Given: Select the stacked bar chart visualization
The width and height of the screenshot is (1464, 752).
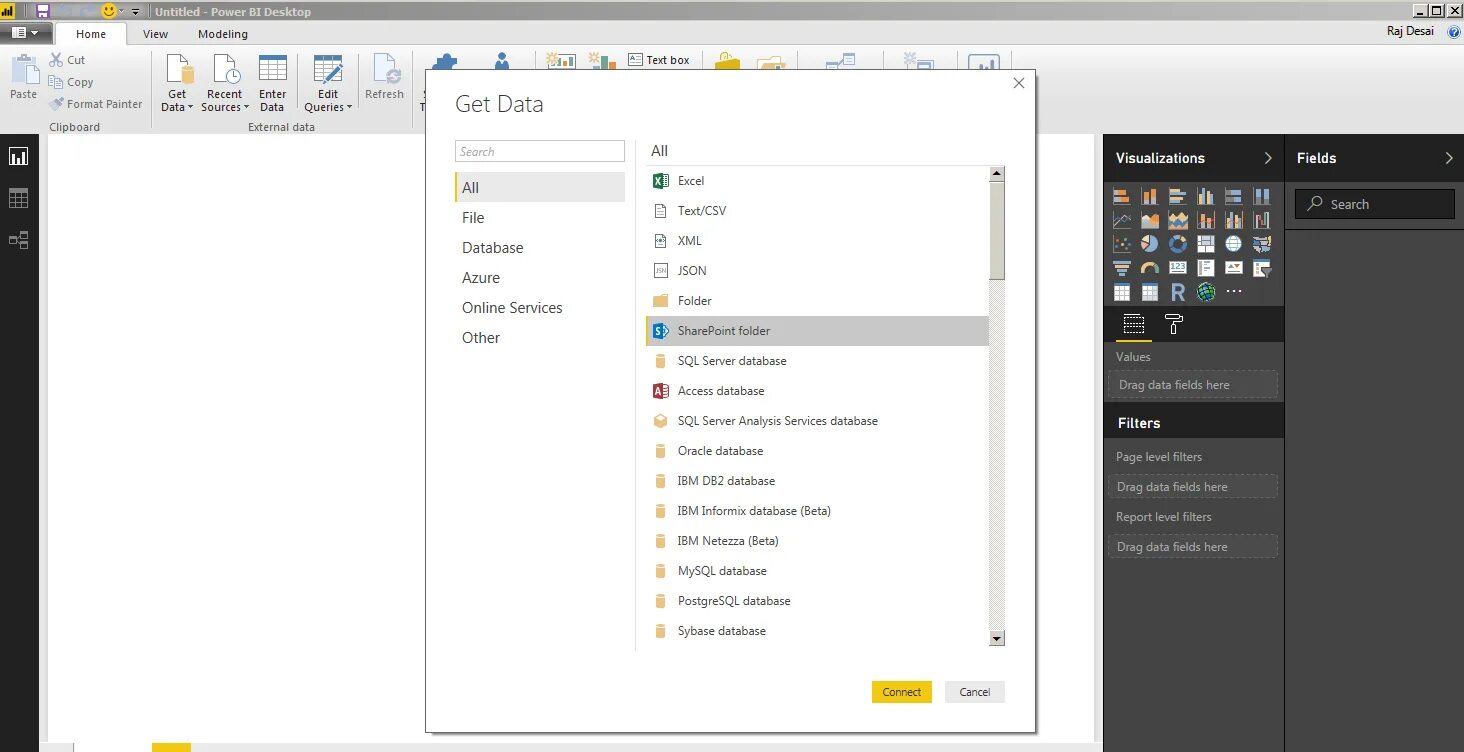Looking at the screenshot, I should tap(1121, 196).
